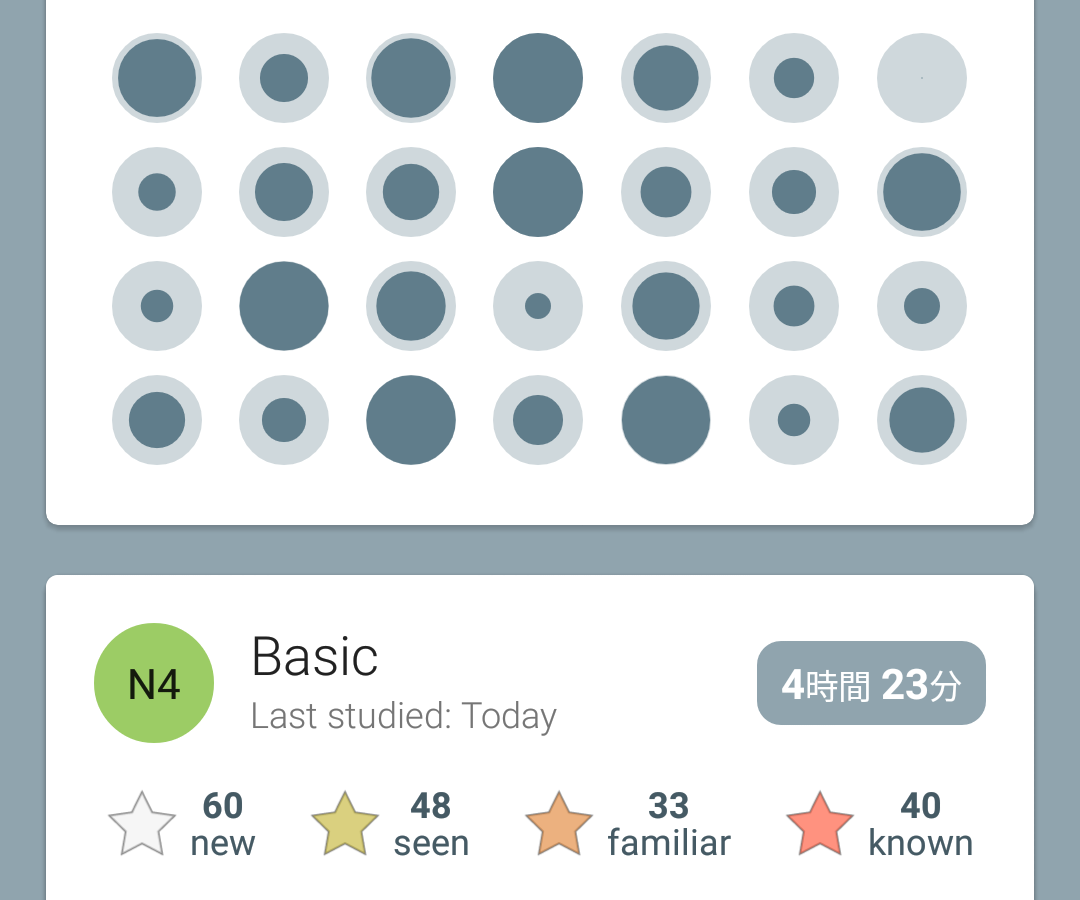Click third-row circle with the tiniest center dot
This screenshot has width=1080, height=900.
[538, 306]
